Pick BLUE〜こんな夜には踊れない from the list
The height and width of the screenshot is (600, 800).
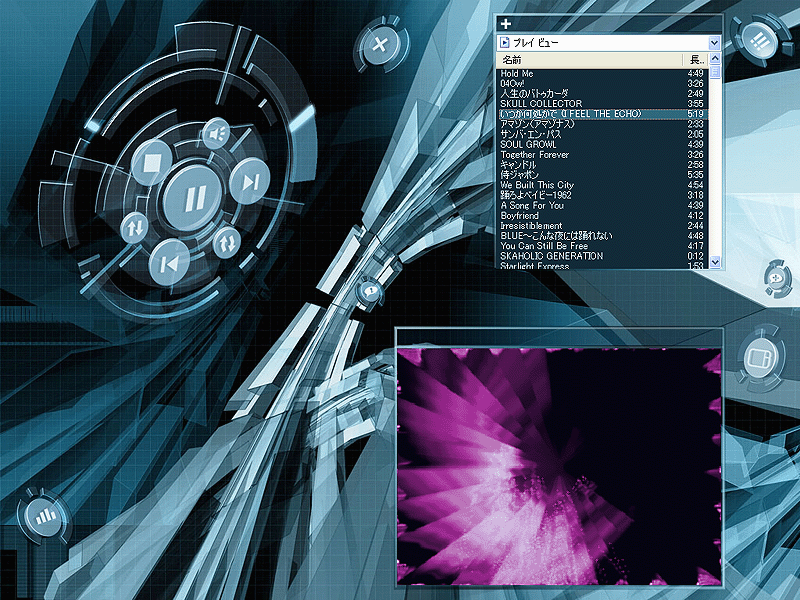pos(603,236)
